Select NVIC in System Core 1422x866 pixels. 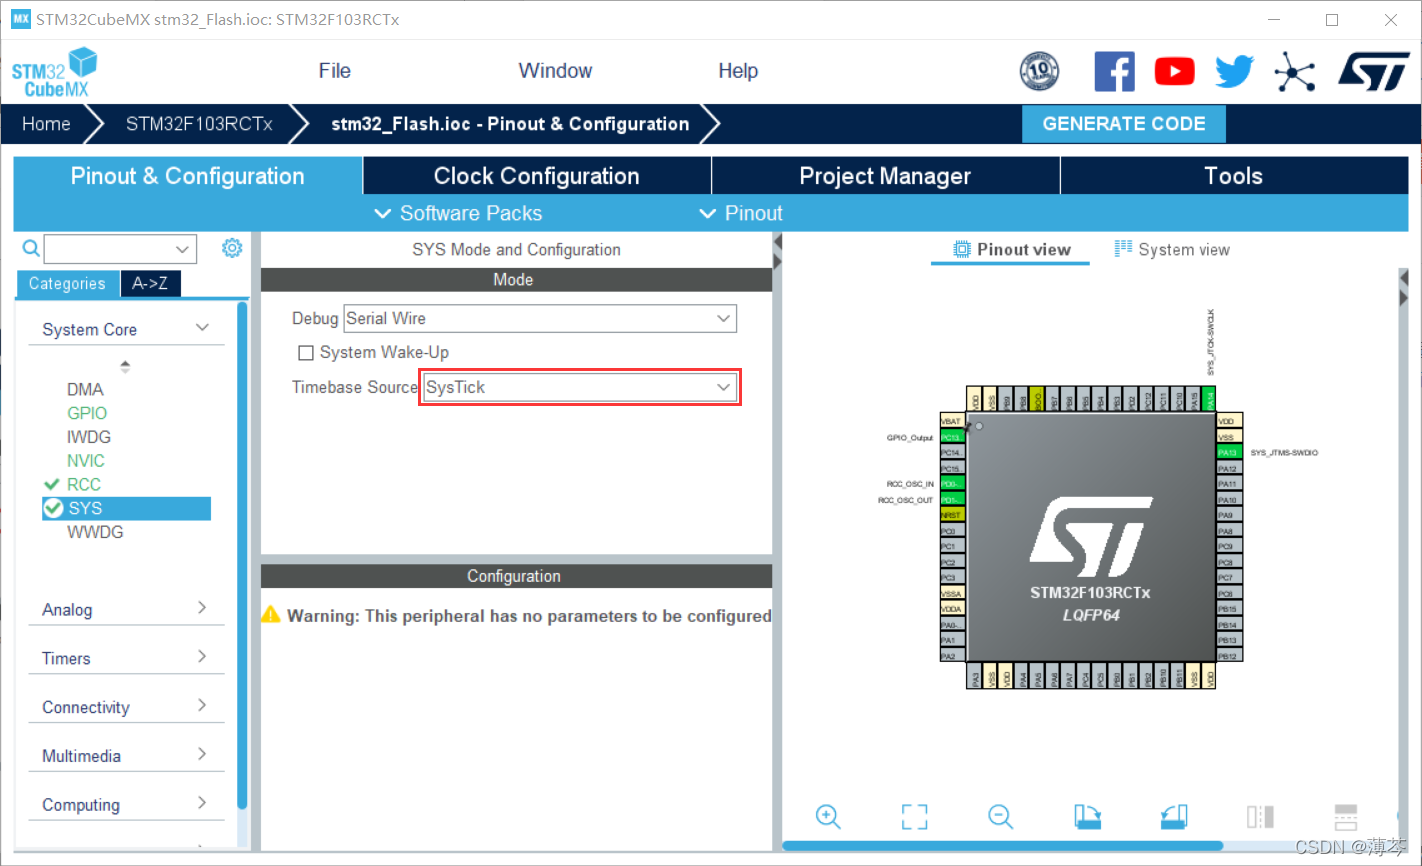(x=86, y=461)
